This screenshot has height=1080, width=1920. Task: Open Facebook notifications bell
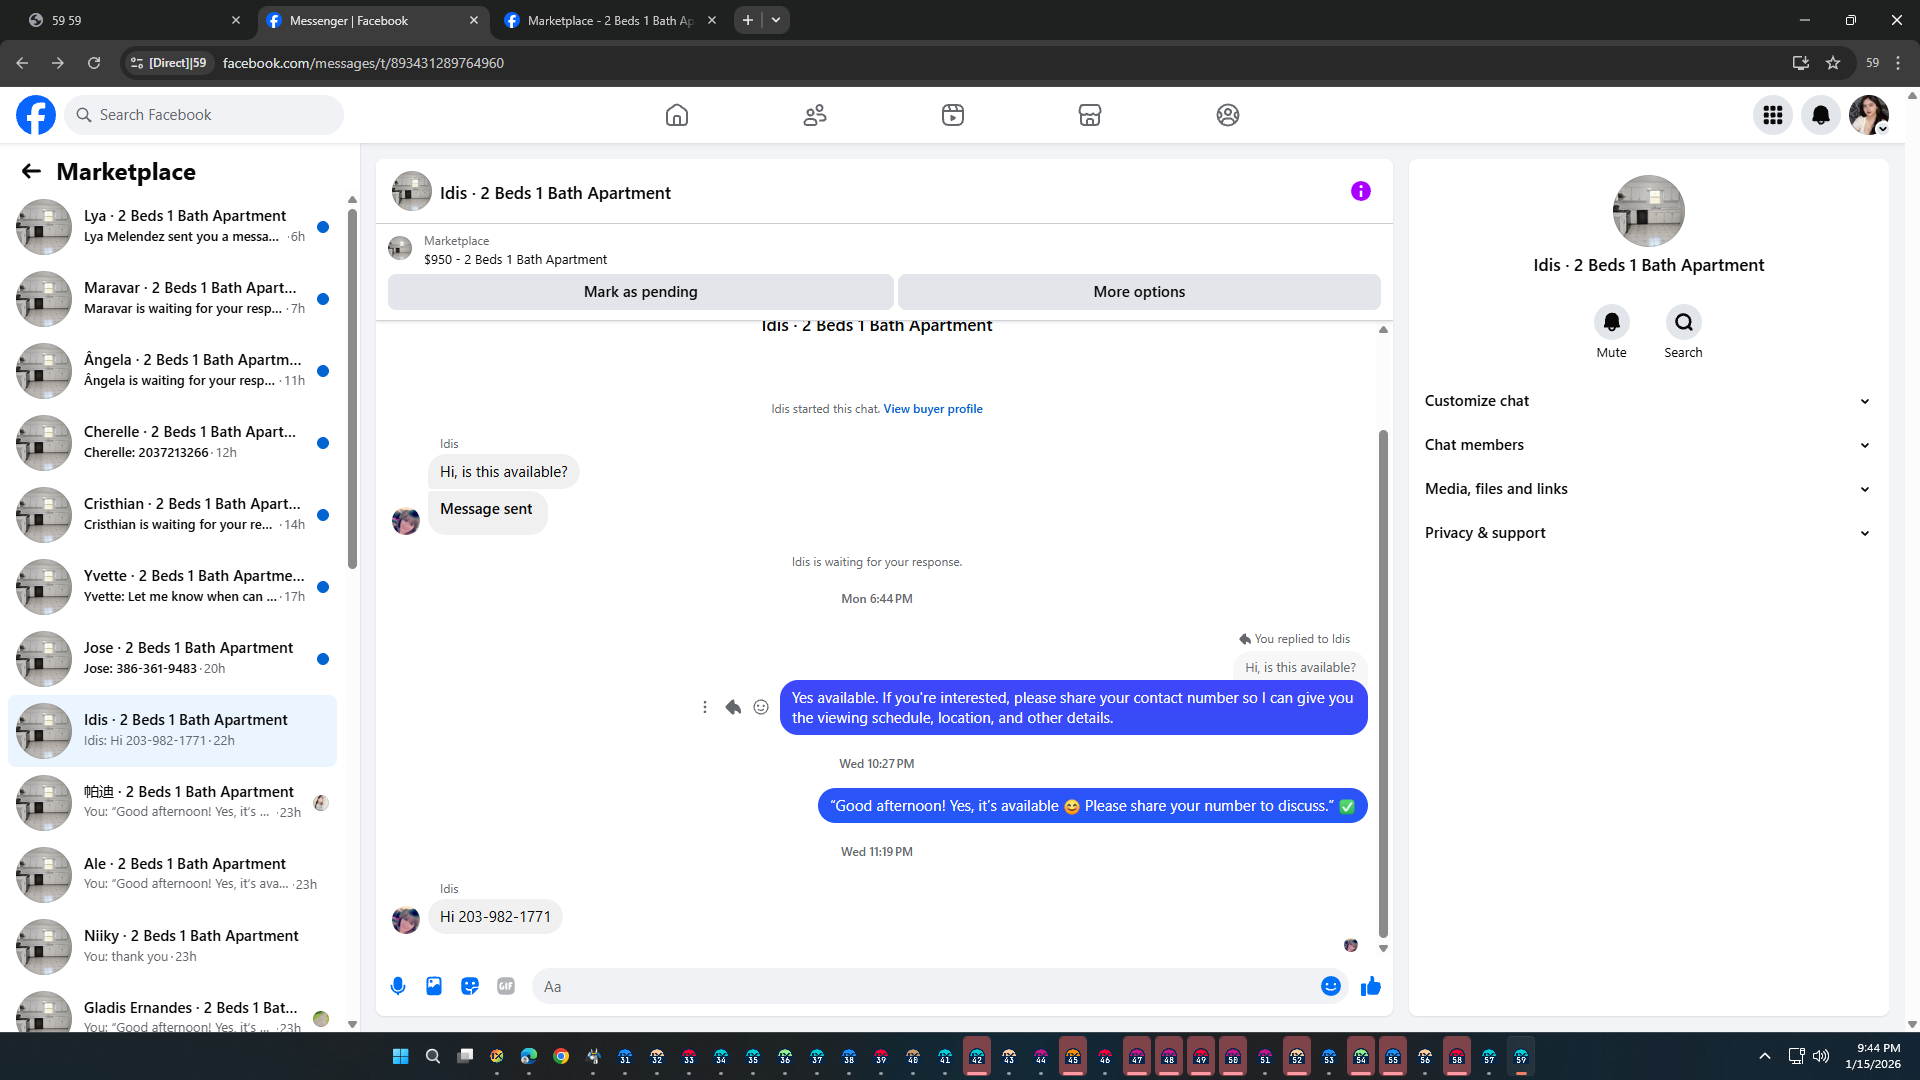1820,115
